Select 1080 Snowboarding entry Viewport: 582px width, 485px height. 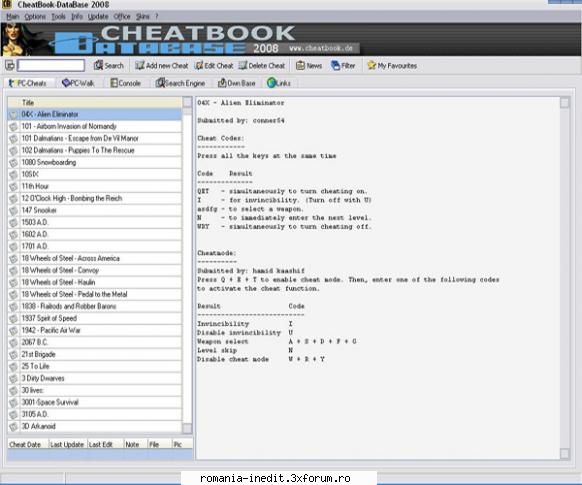click(95, 162)
